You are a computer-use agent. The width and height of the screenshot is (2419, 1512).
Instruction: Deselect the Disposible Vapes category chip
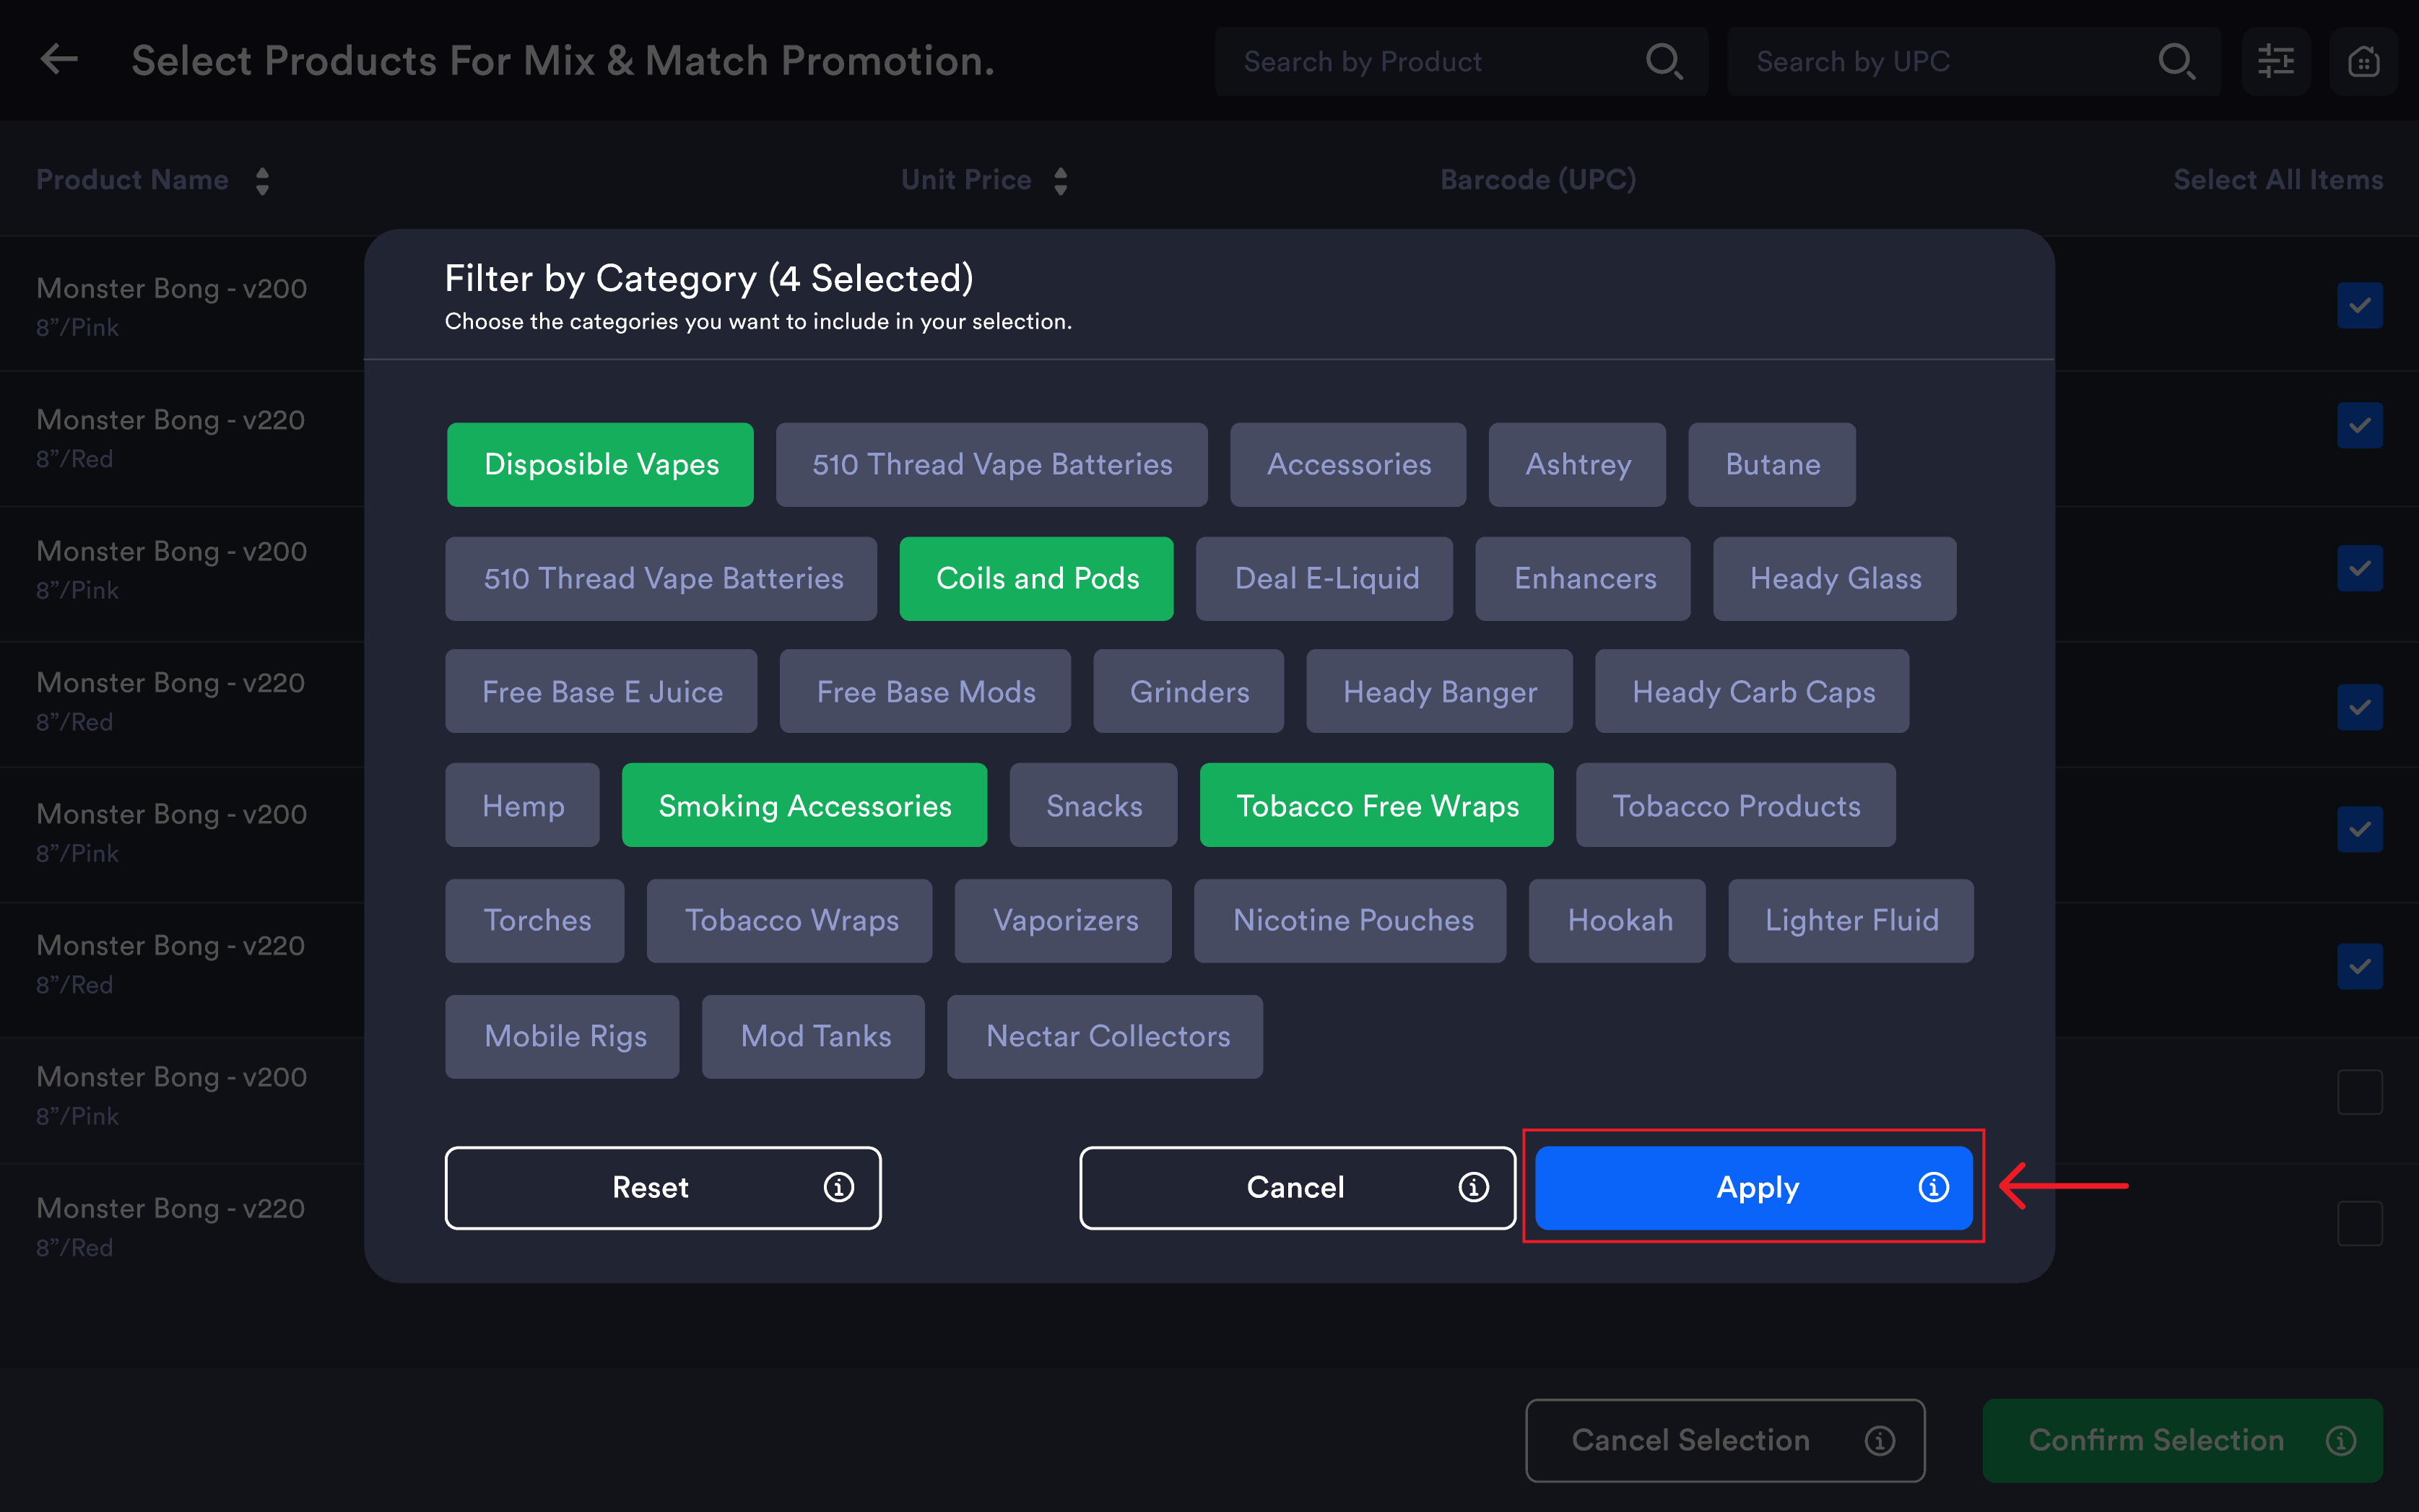[600, 464]
